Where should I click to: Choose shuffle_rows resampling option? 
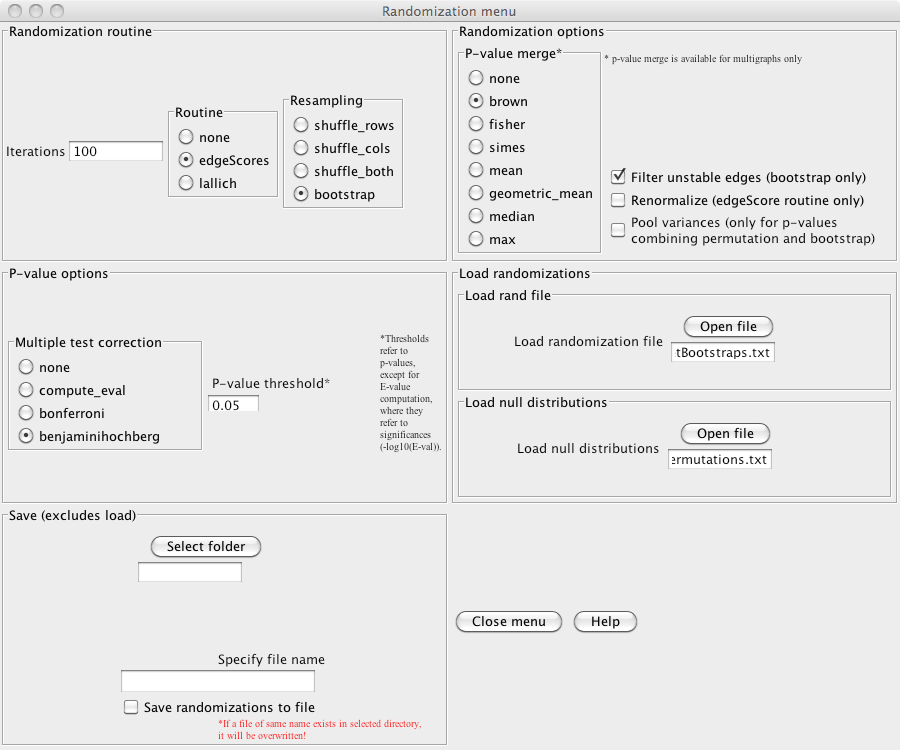click(301, 126)
